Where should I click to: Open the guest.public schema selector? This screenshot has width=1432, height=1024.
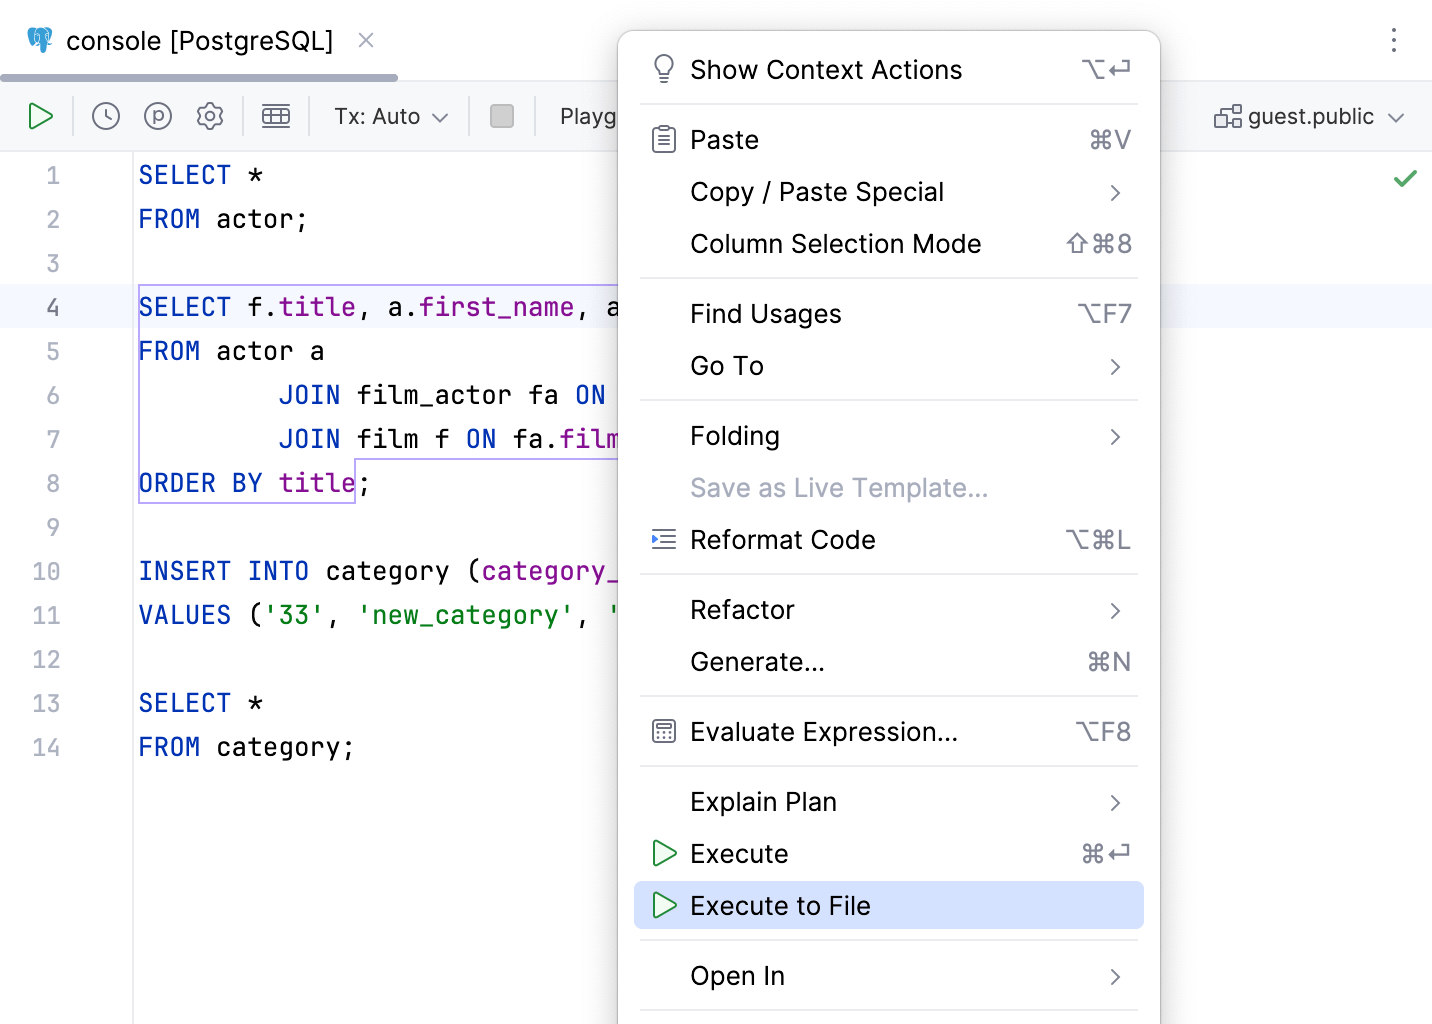coord(1308,116)
